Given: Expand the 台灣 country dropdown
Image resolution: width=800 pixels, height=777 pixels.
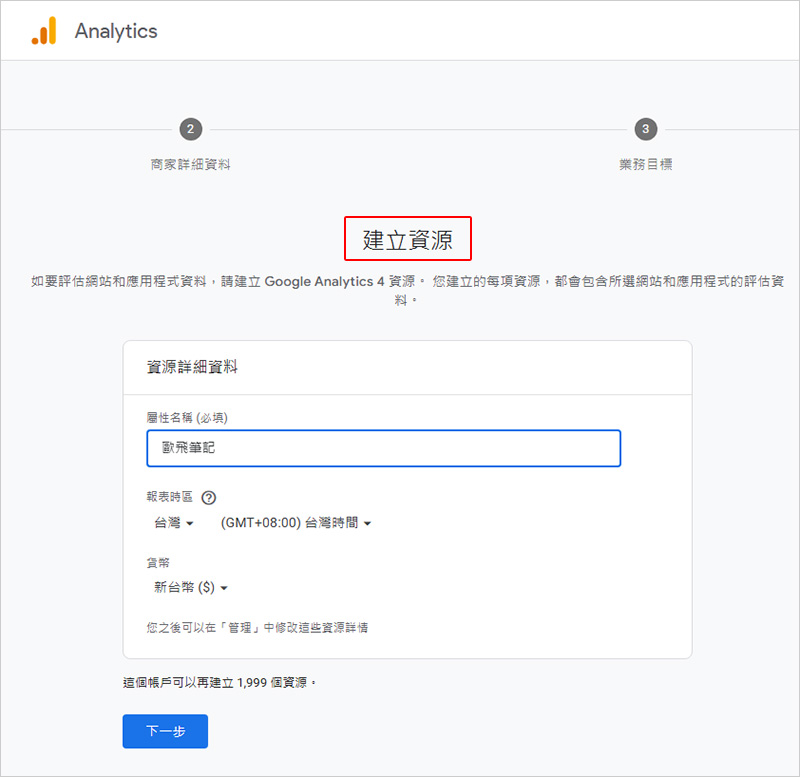Looking at the screenshot, I should (x=173, y=523).
